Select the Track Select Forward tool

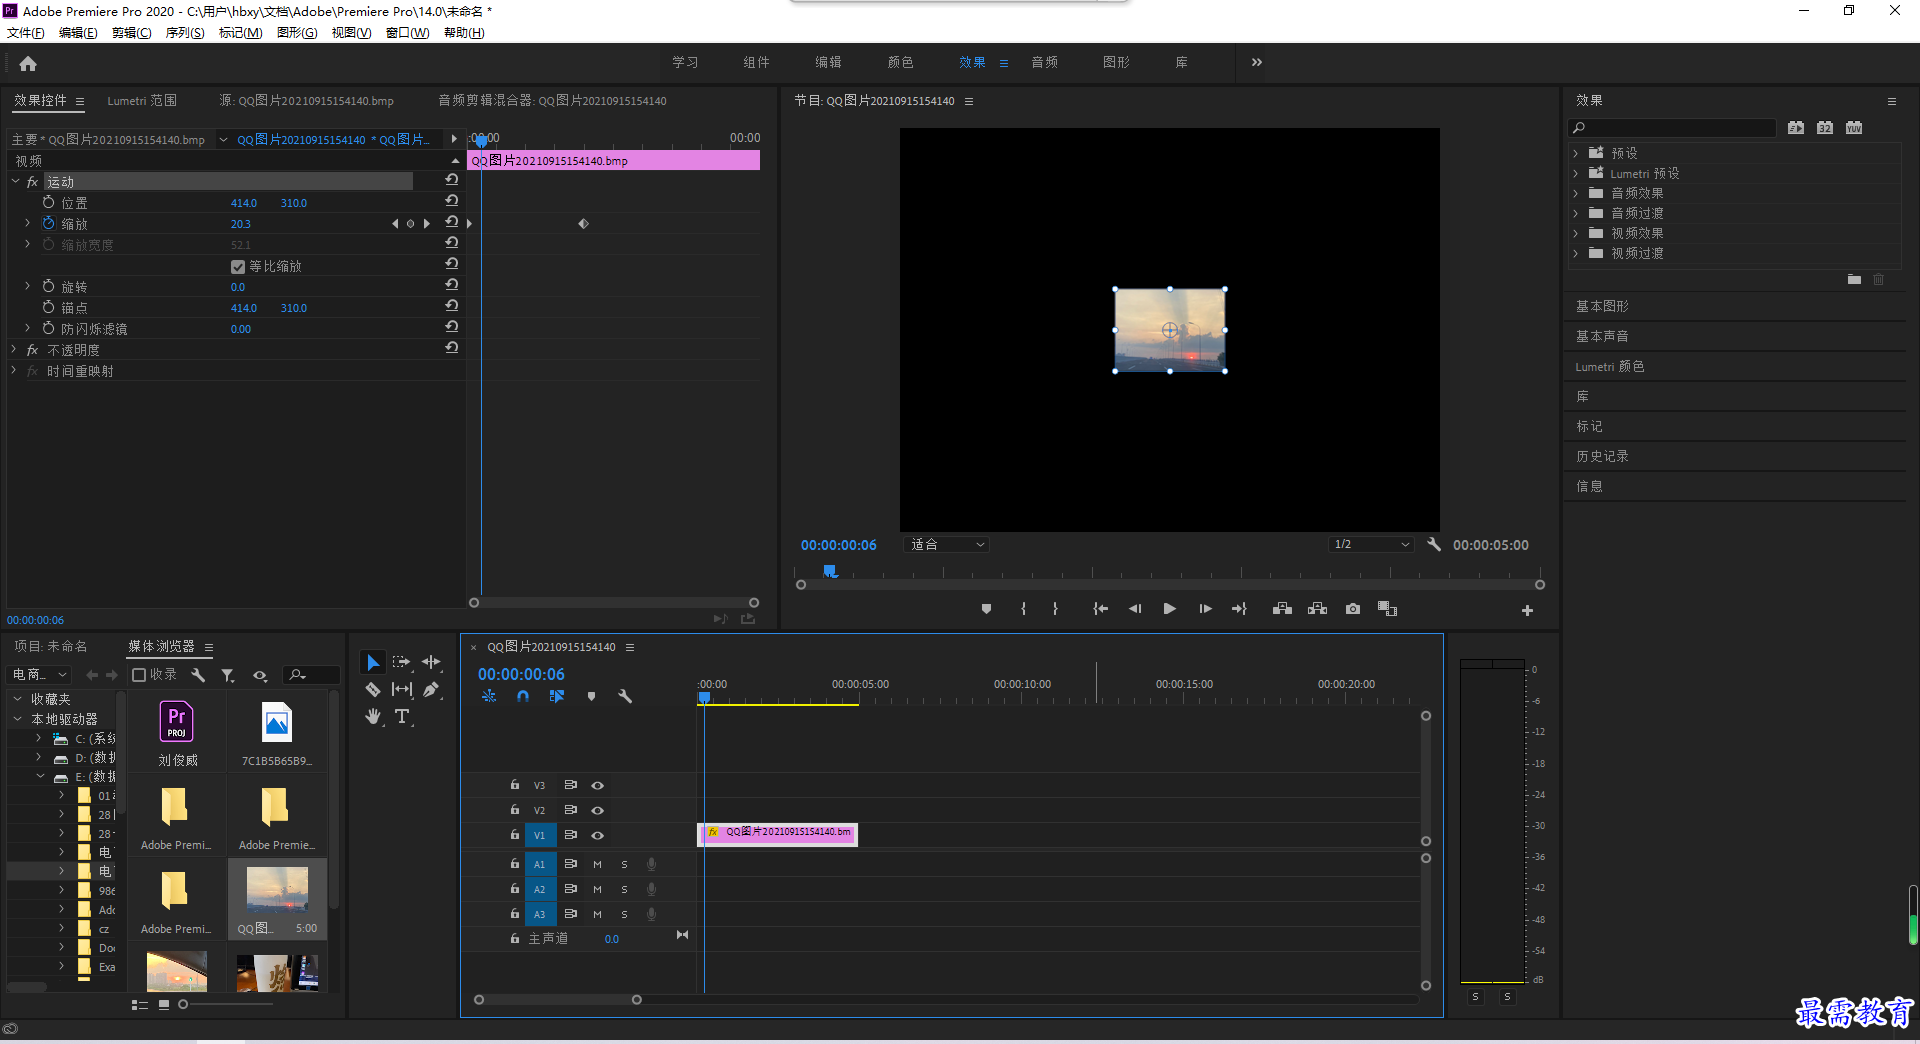click(401, 662)
